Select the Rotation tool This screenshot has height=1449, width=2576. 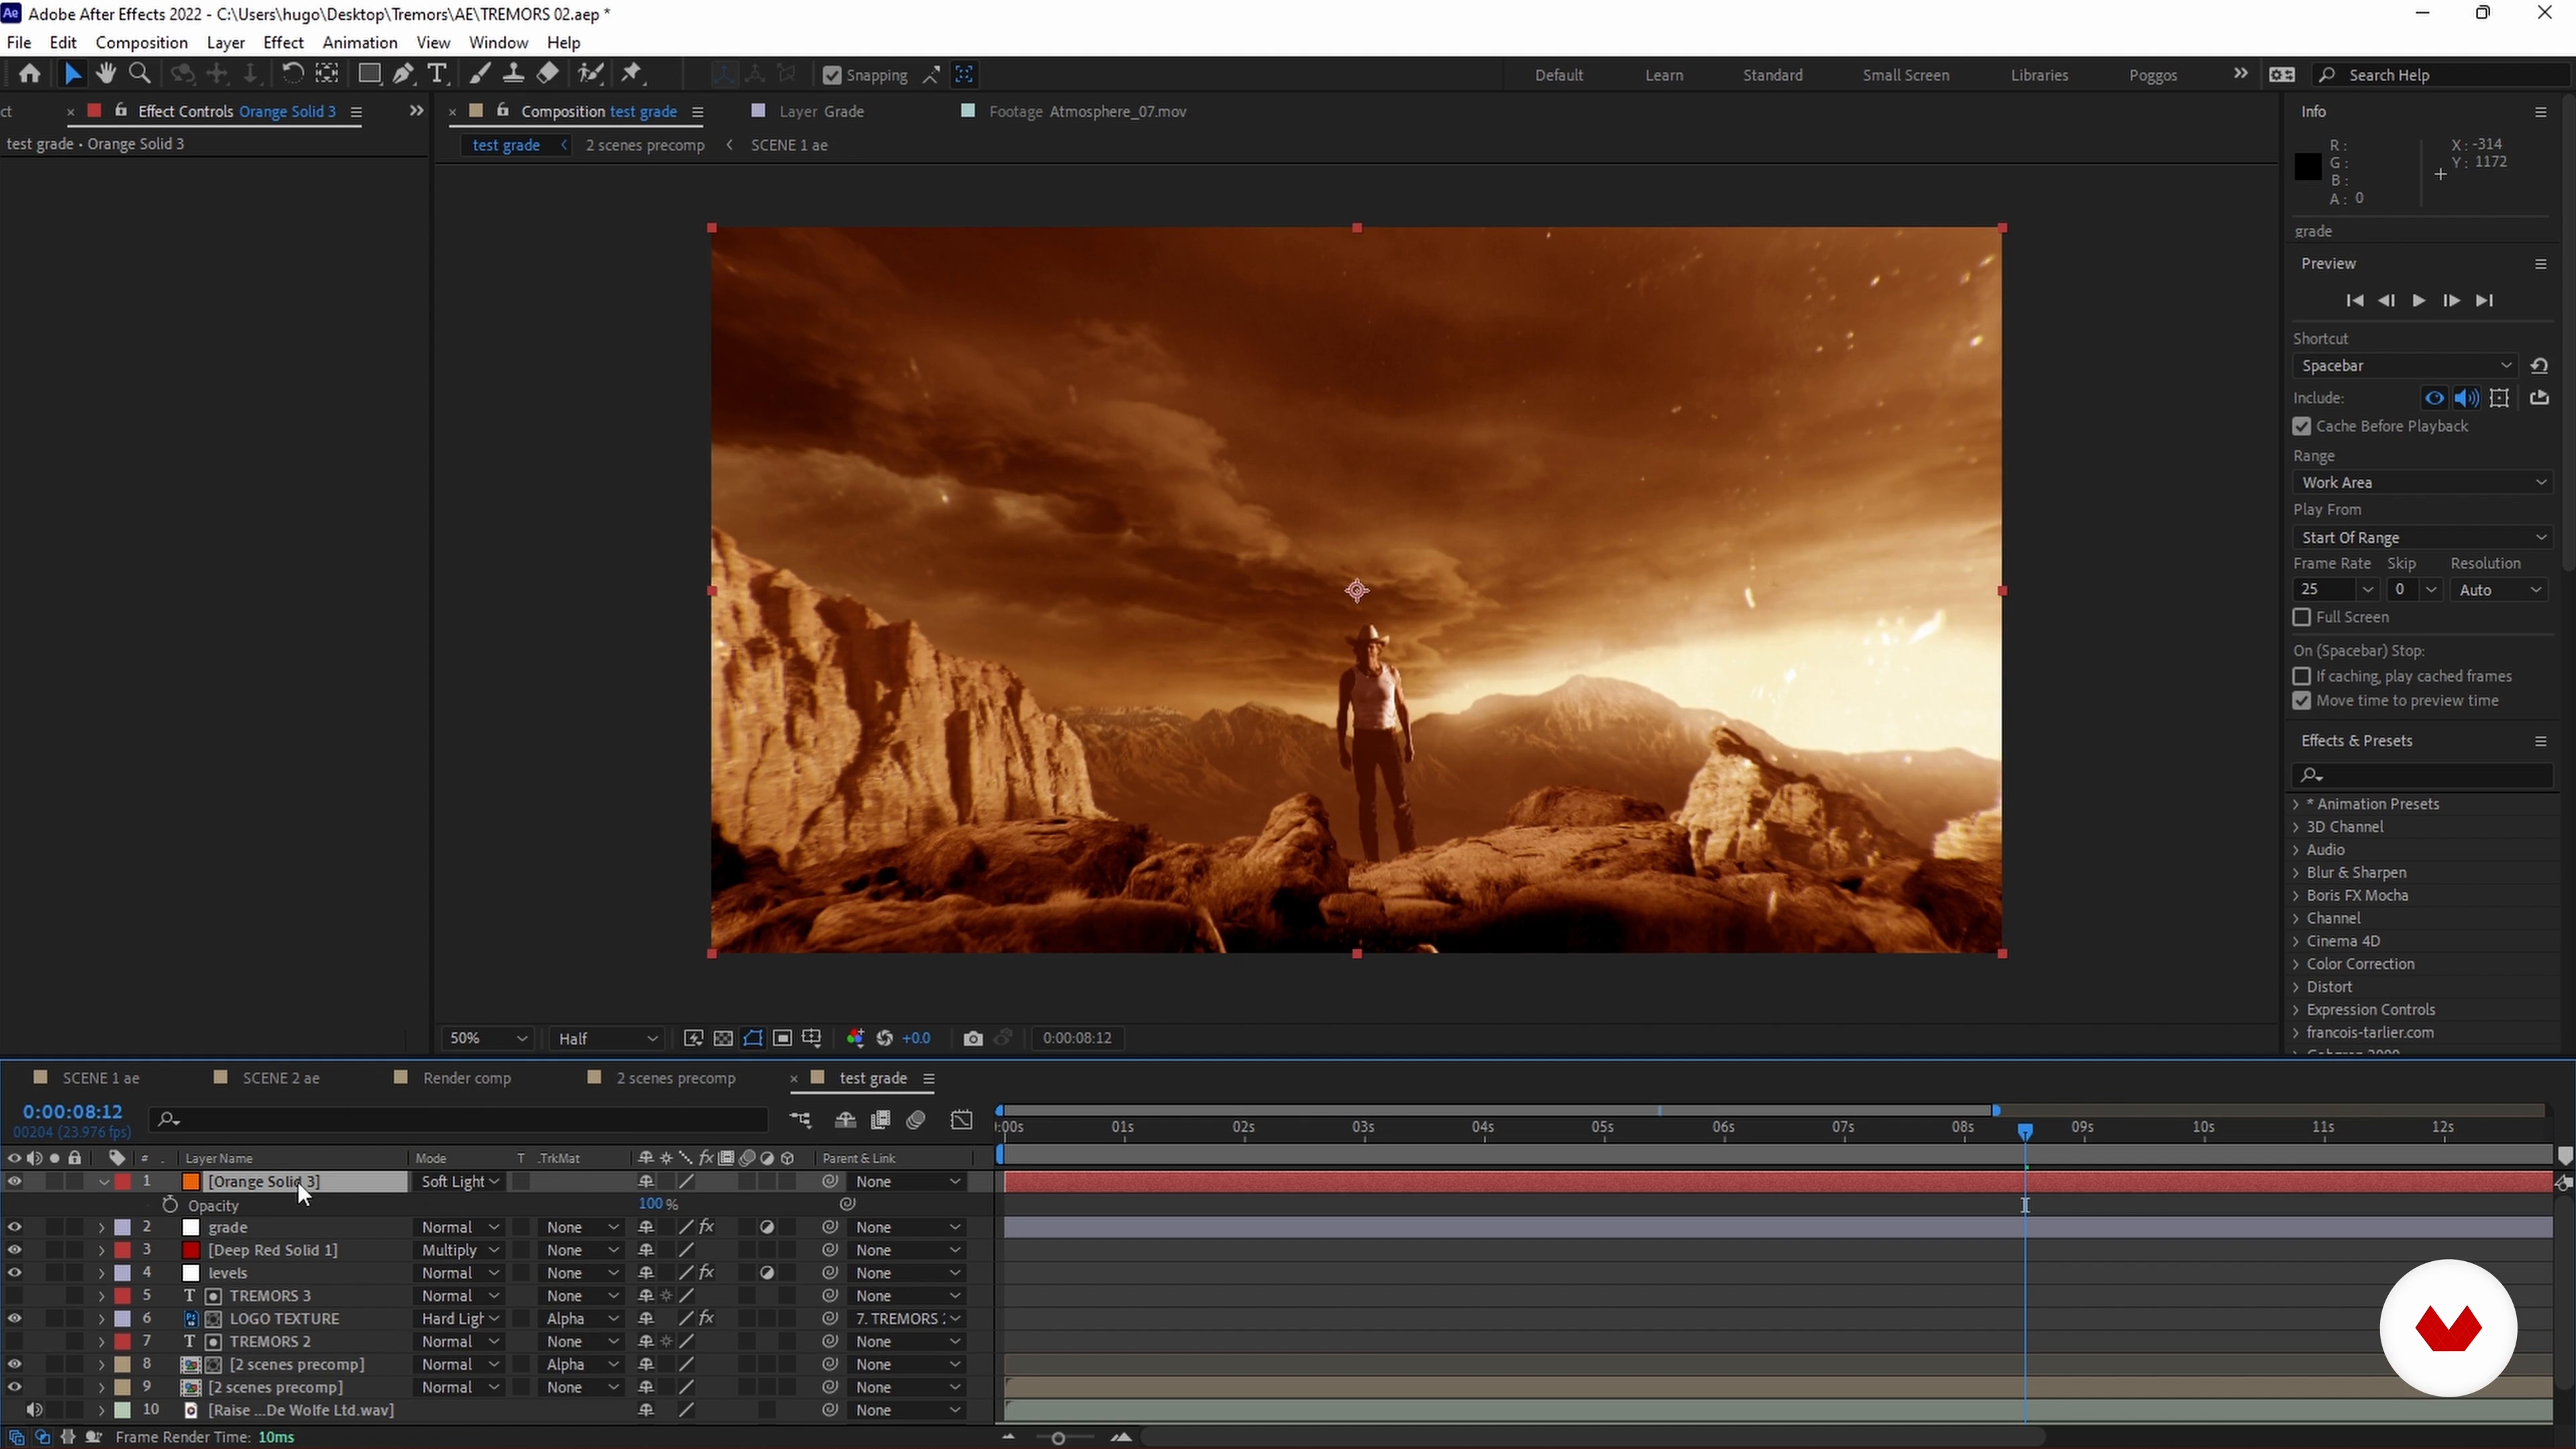tap(292, 74)
